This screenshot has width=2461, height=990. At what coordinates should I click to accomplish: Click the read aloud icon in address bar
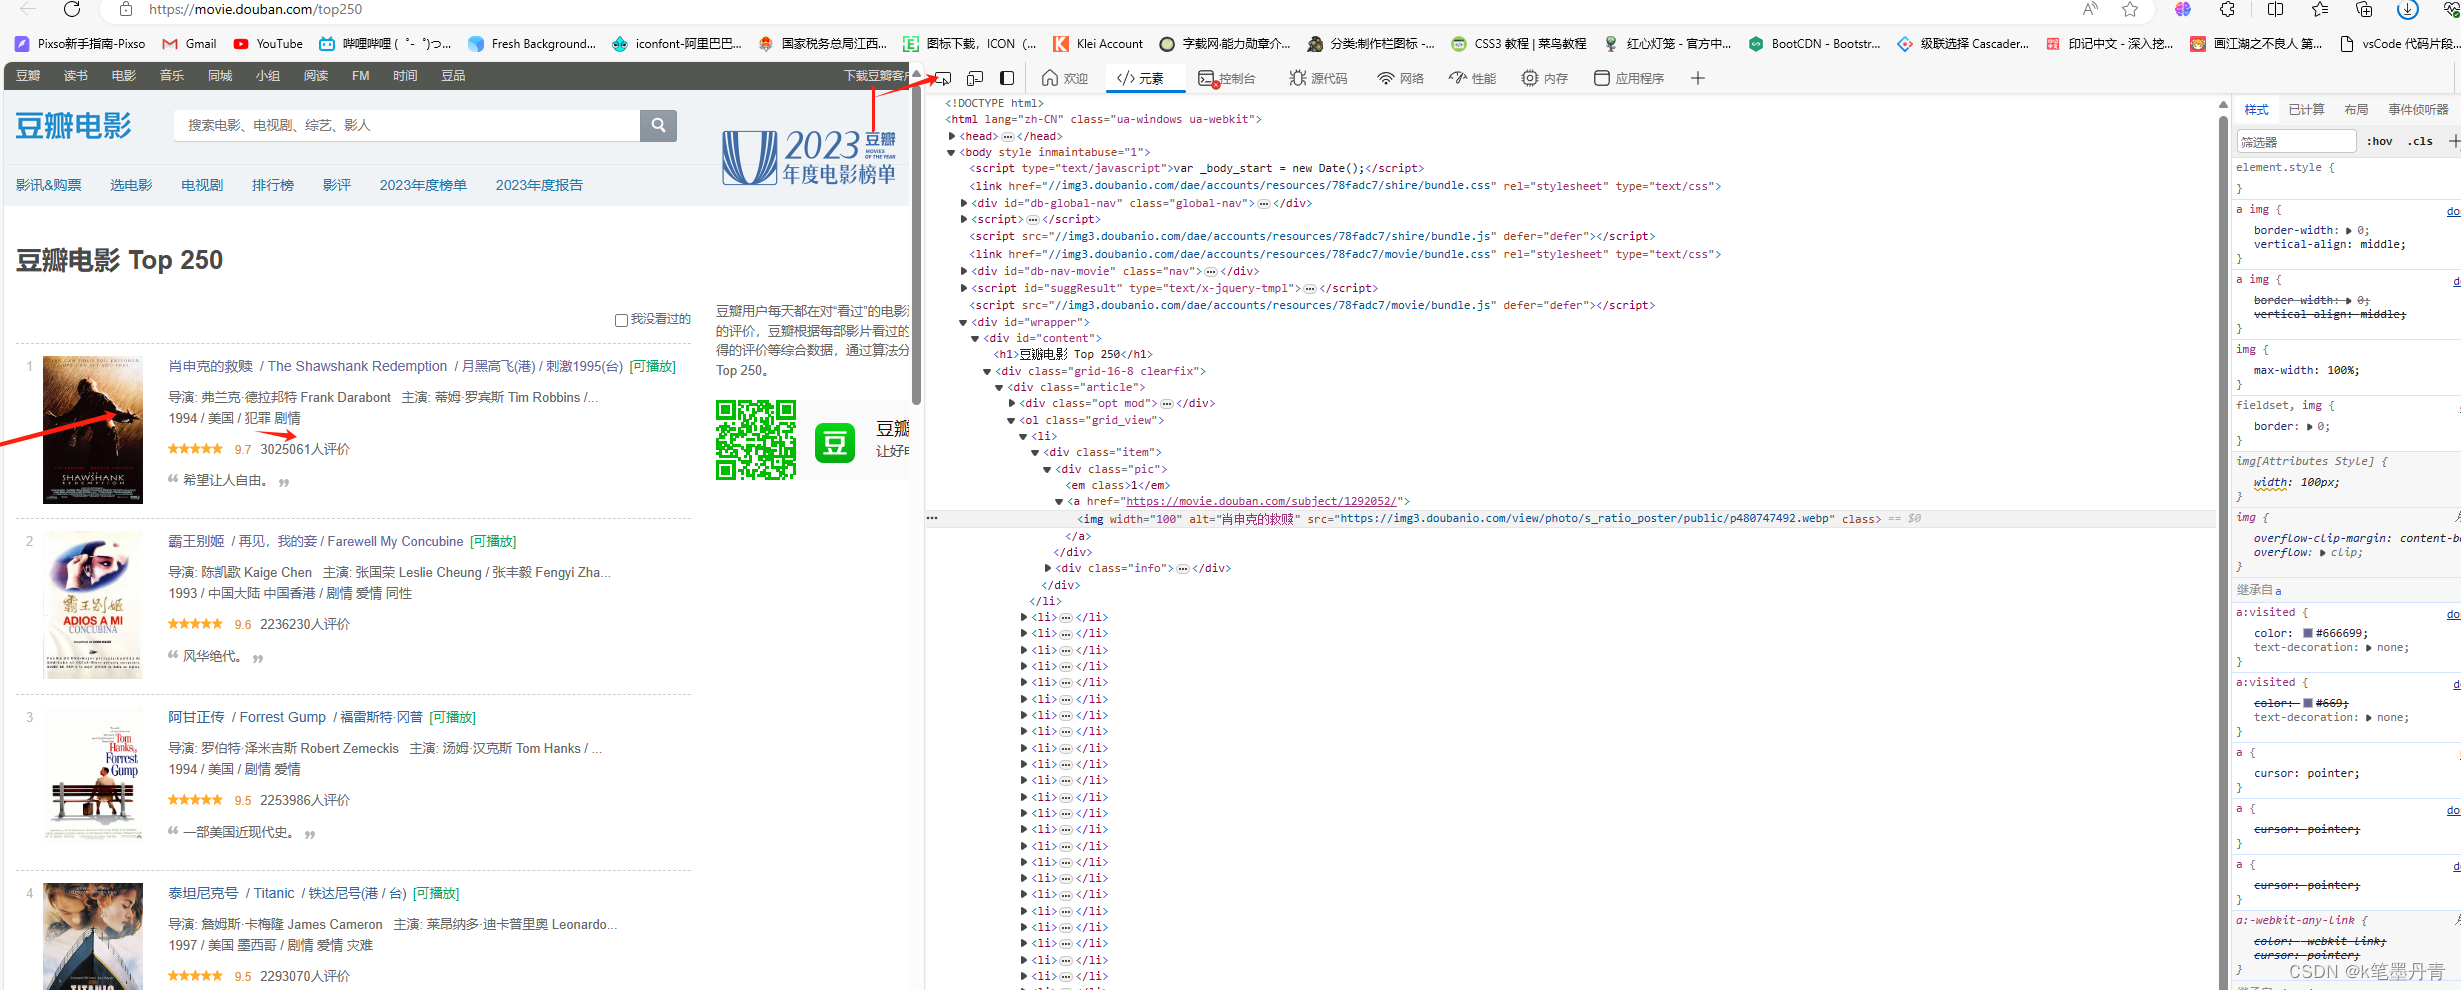click(x=2090, y=9)
